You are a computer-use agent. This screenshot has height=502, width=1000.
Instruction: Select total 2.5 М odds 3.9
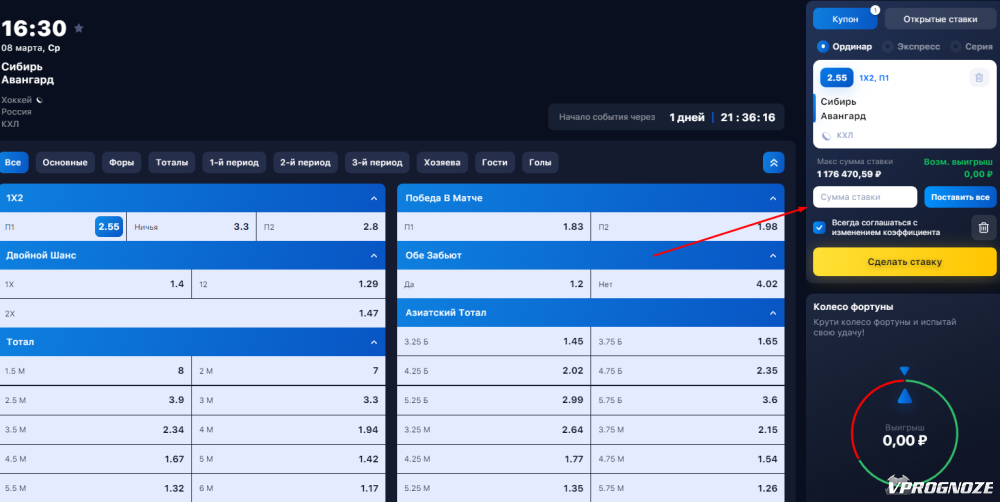pos(95,400)
